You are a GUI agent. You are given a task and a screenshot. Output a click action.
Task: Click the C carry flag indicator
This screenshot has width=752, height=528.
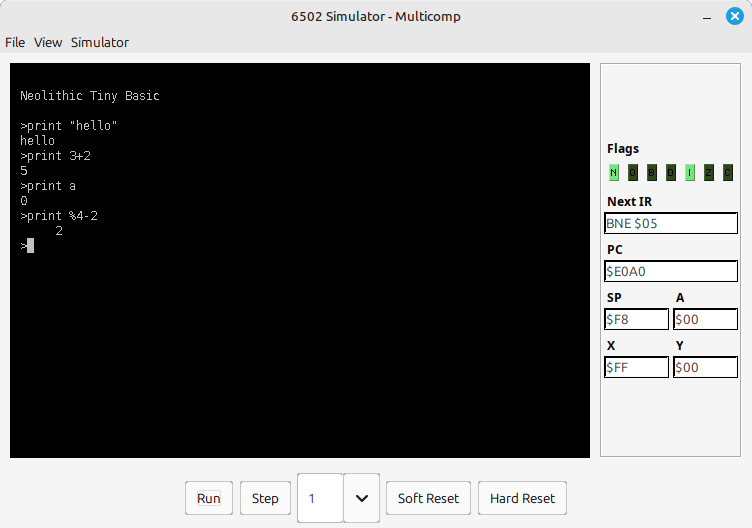[x=727, y=173]
